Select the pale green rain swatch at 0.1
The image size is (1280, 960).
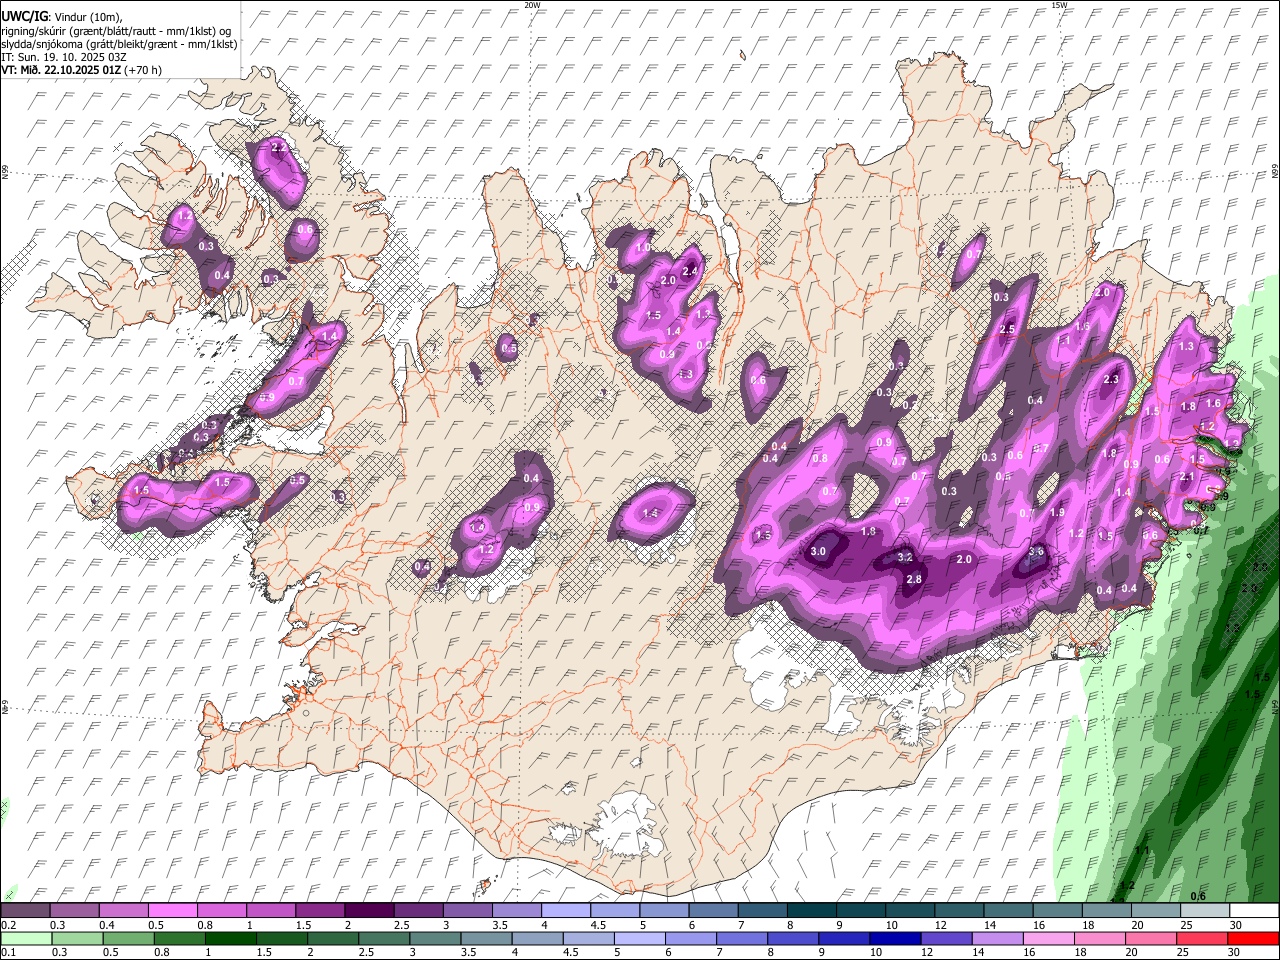(25, 939)
